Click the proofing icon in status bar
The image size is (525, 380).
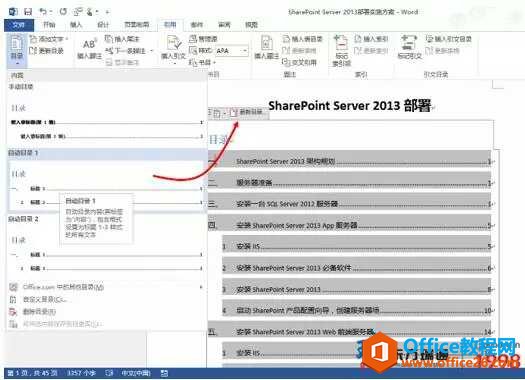coord(109,373)
